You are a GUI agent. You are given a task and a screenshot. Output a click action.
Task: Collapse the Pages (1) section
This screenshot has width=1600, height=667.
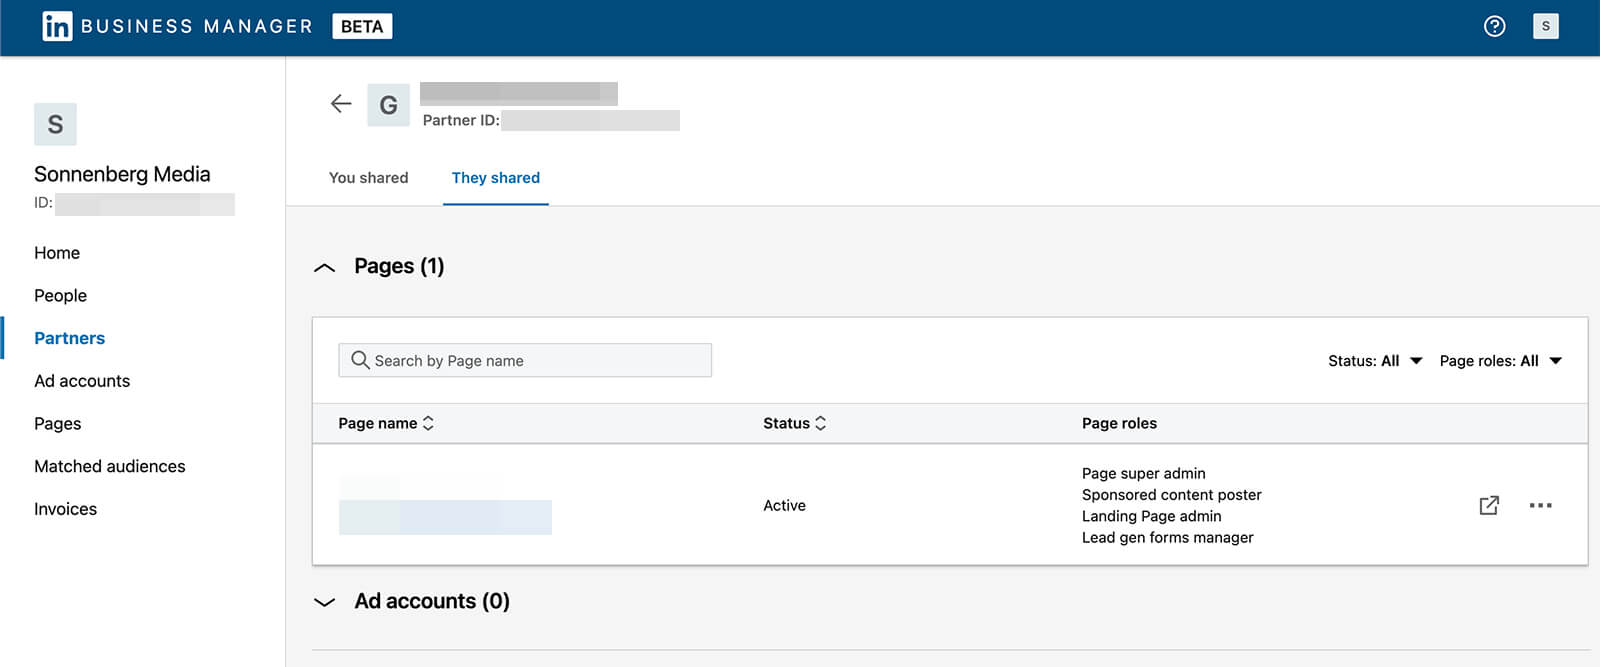click(324, 267)
